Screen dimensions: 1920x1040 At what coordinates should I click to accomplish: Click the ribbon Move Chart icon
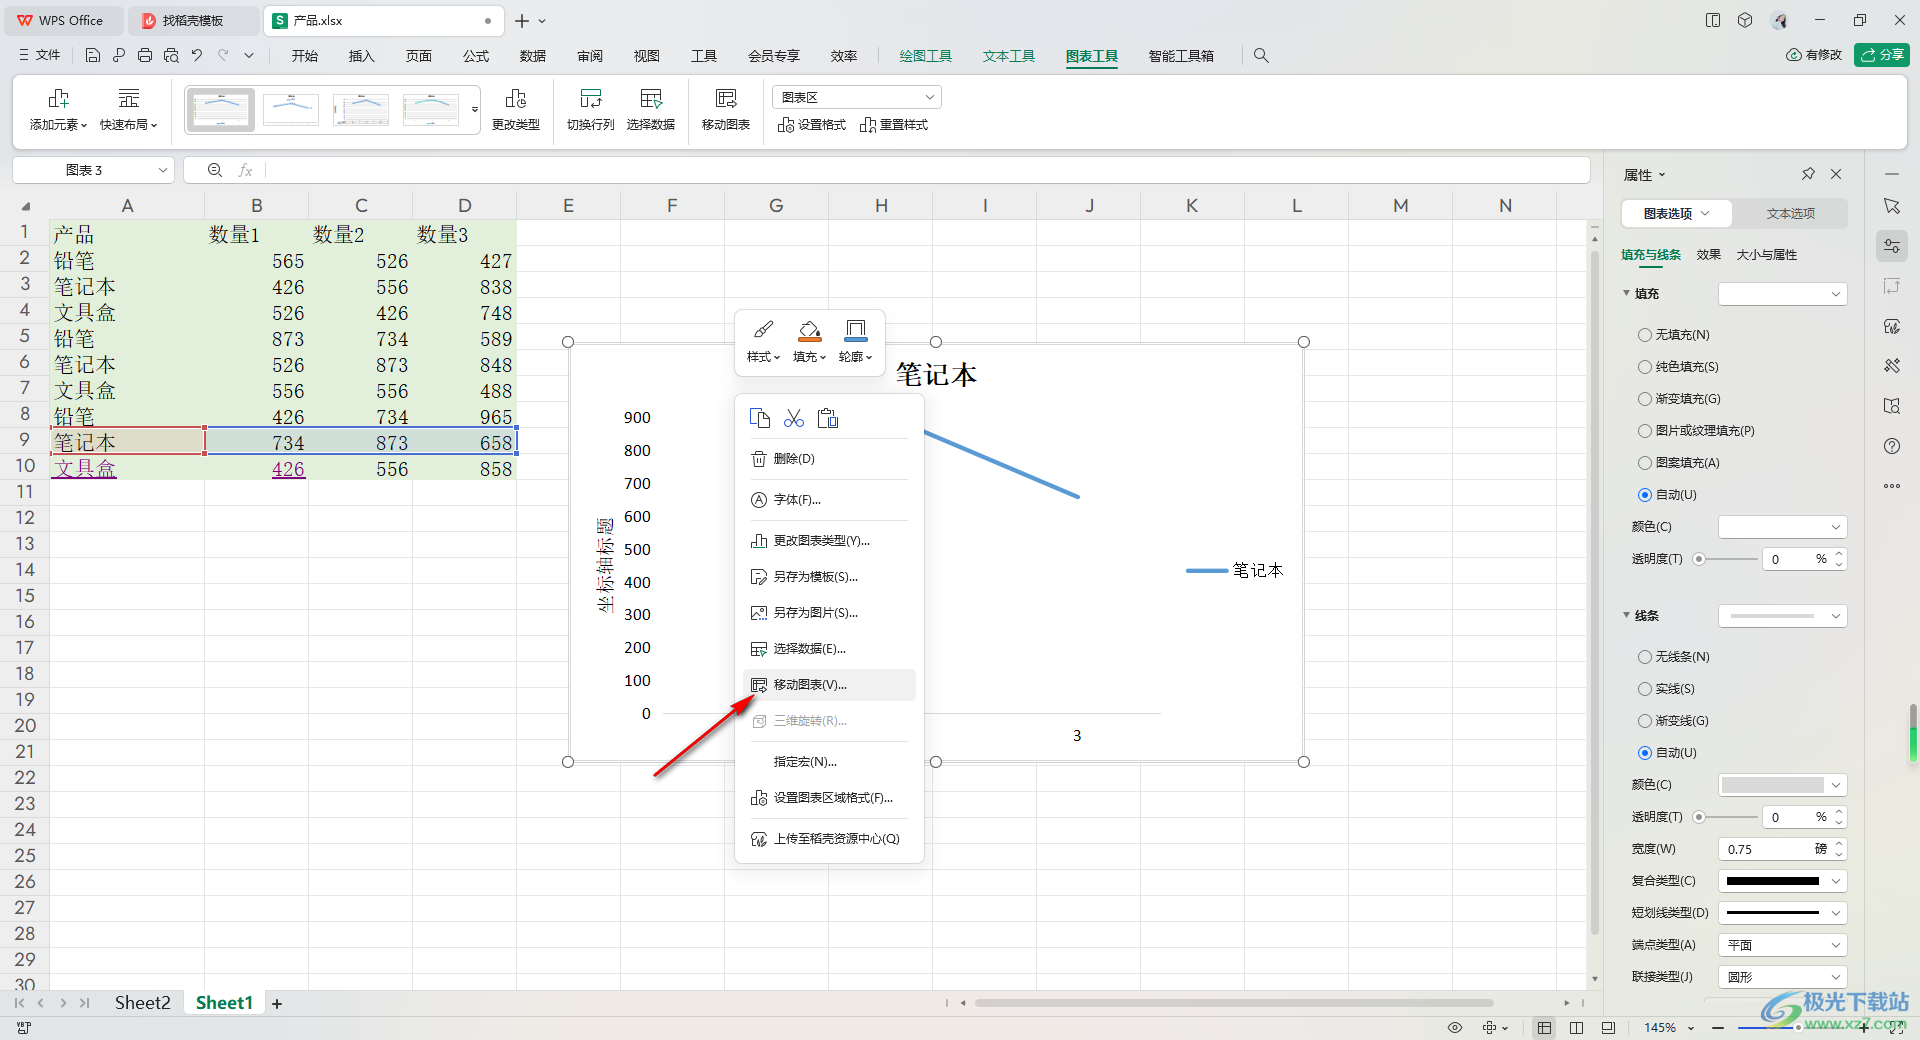(x=726, y=98)
